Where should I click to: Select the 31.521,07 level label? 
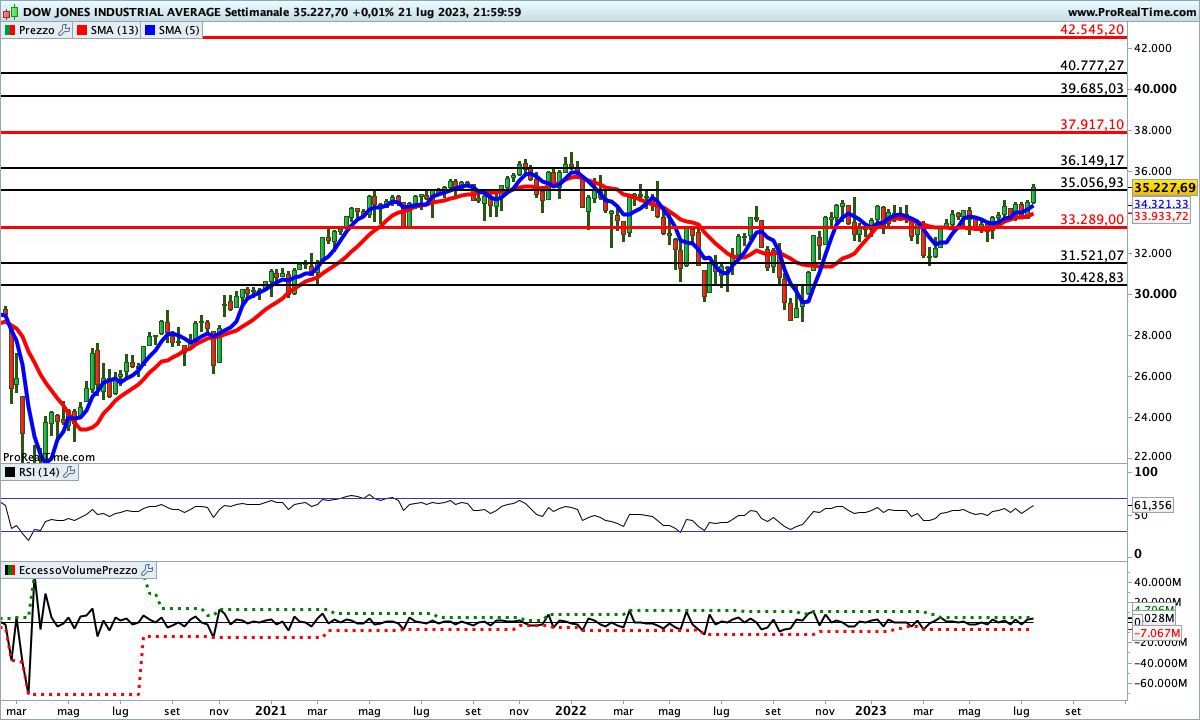point(1092,255)
